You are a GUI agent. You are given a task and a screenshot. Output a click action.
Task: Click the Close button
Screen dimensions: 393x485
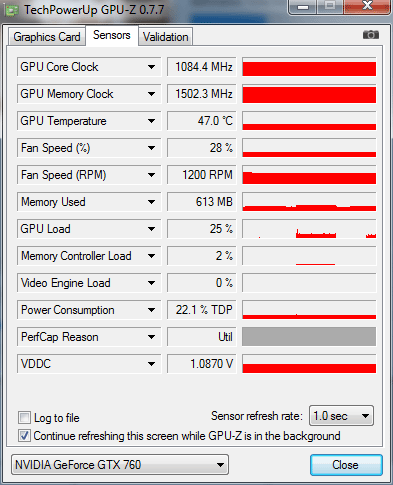346,465
